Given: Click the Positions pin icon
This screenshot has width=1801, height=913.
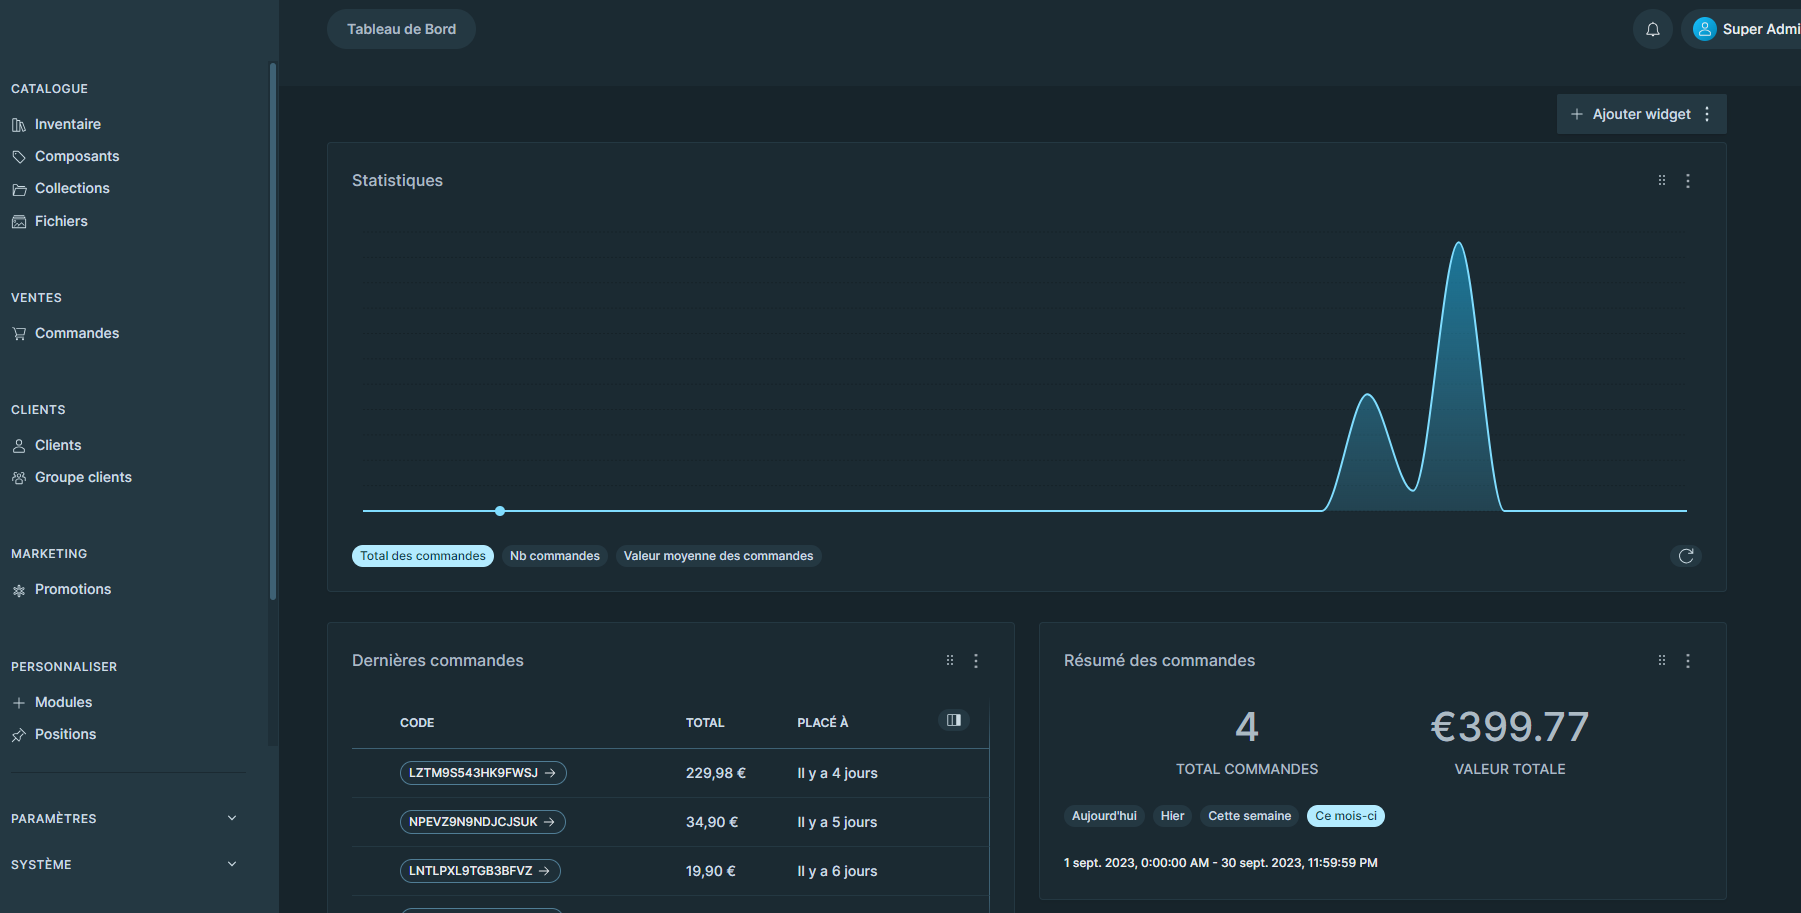Looking at the screenshot, I should tap(19, 735).
